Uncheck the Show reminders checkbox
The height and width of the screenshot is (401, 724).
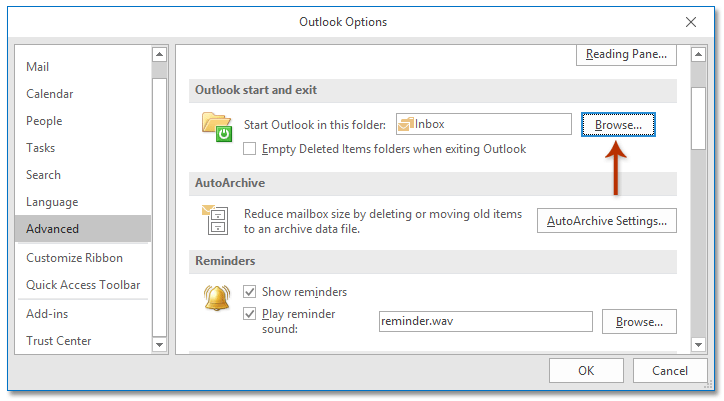pos(251,292)
